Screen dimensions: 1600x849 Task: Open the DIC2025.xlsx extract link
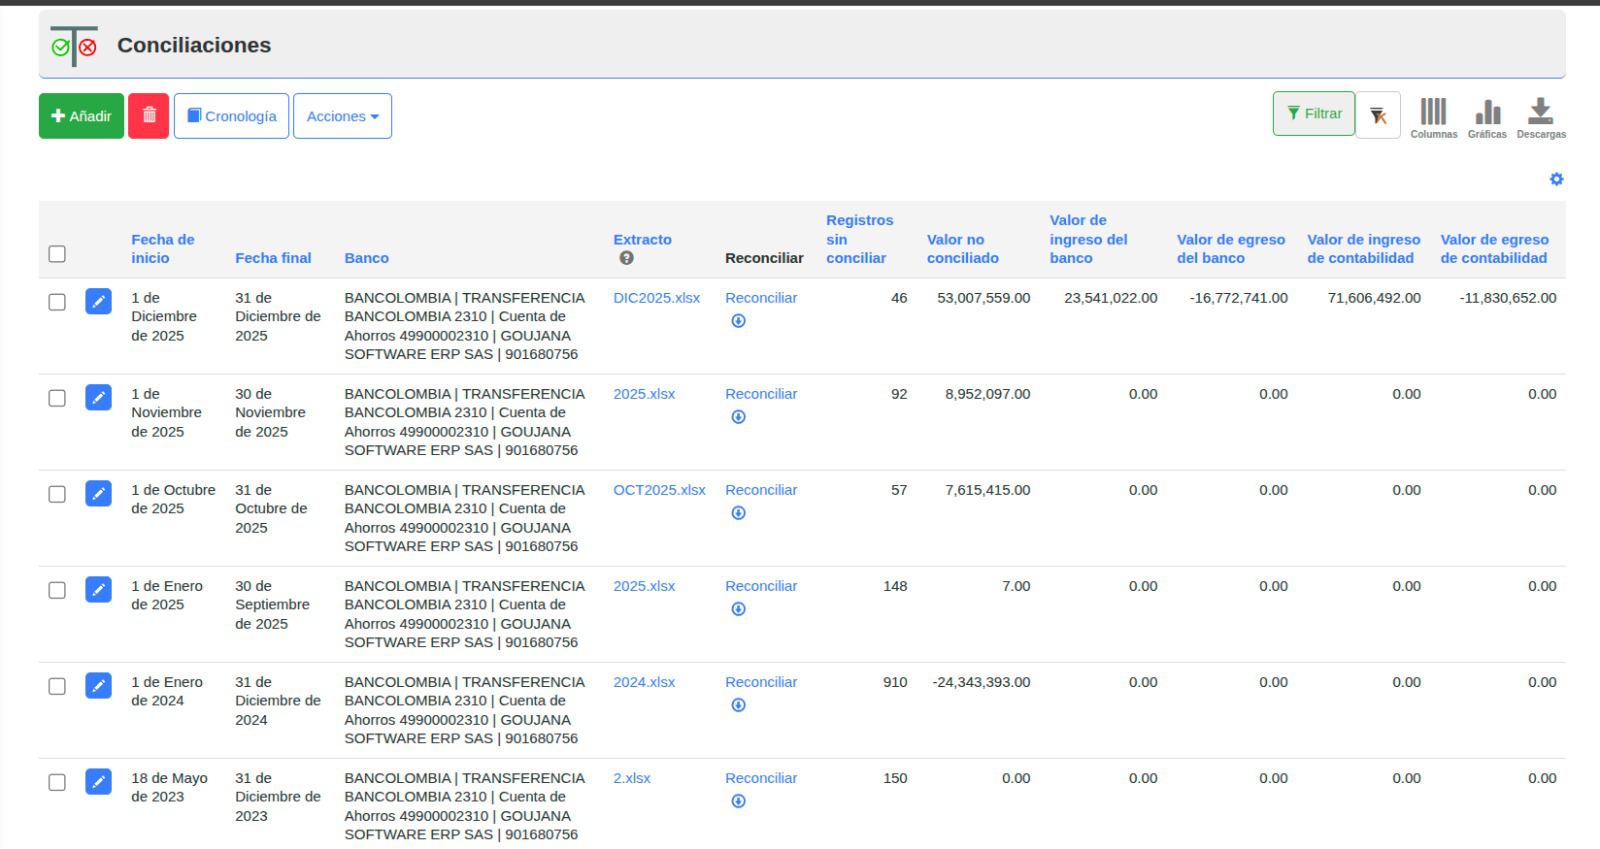point(656,298)
